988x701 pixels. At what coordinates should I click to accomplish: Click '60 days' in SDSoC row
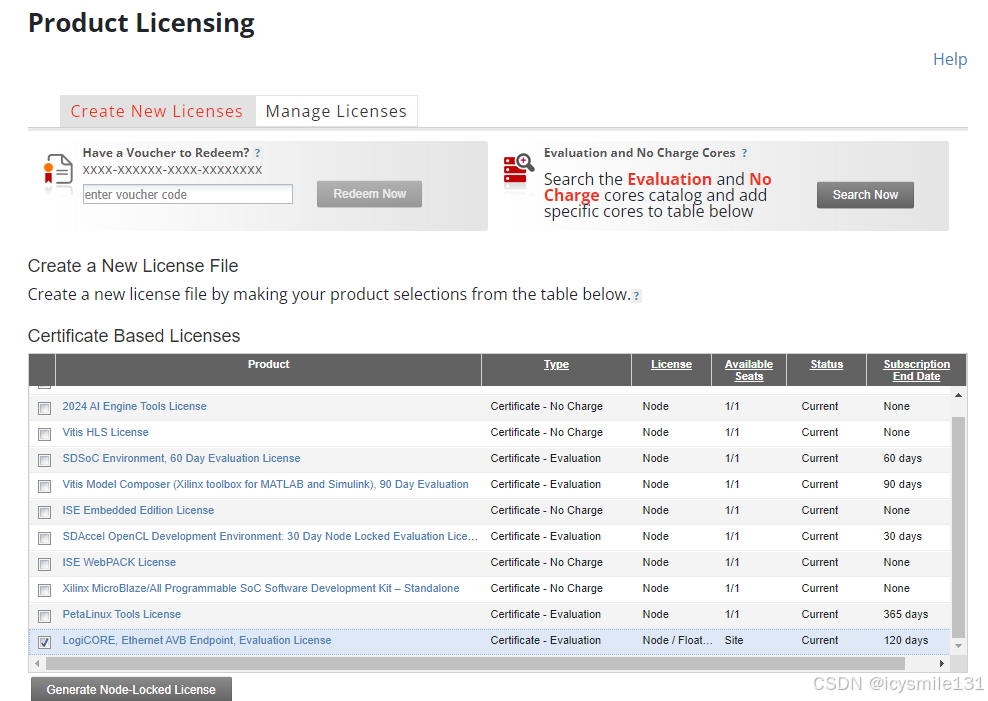[902, 458]
